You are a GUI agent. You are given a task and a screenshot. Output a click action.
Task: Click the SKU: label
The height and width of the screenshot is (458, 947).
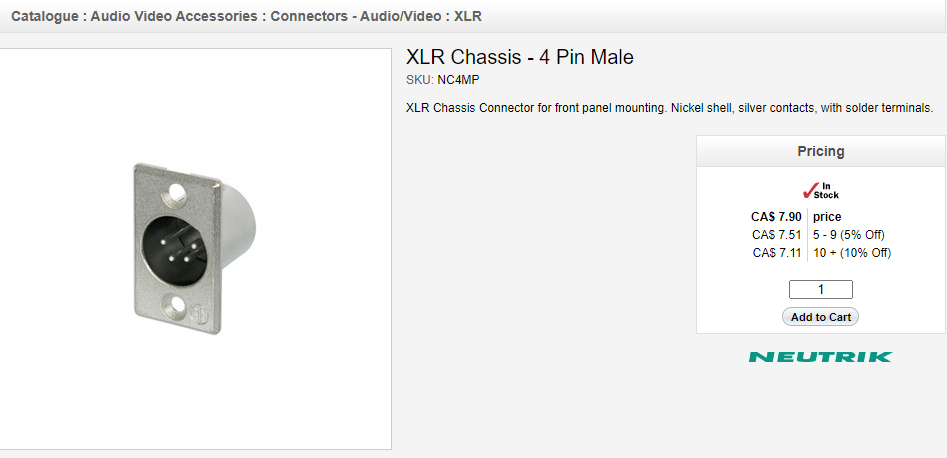(419, 80)
